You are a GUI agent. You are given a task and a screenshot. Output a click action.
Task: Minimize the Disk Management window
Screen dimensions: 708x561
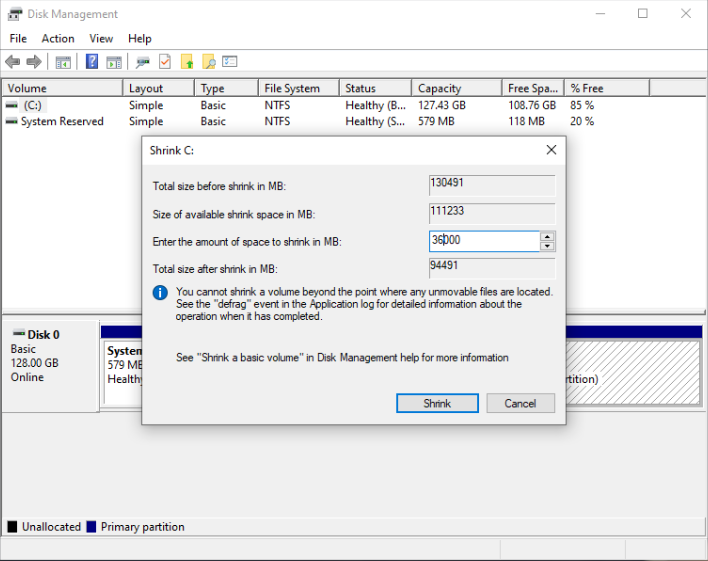pyautogui.click(x=600, y=14)
